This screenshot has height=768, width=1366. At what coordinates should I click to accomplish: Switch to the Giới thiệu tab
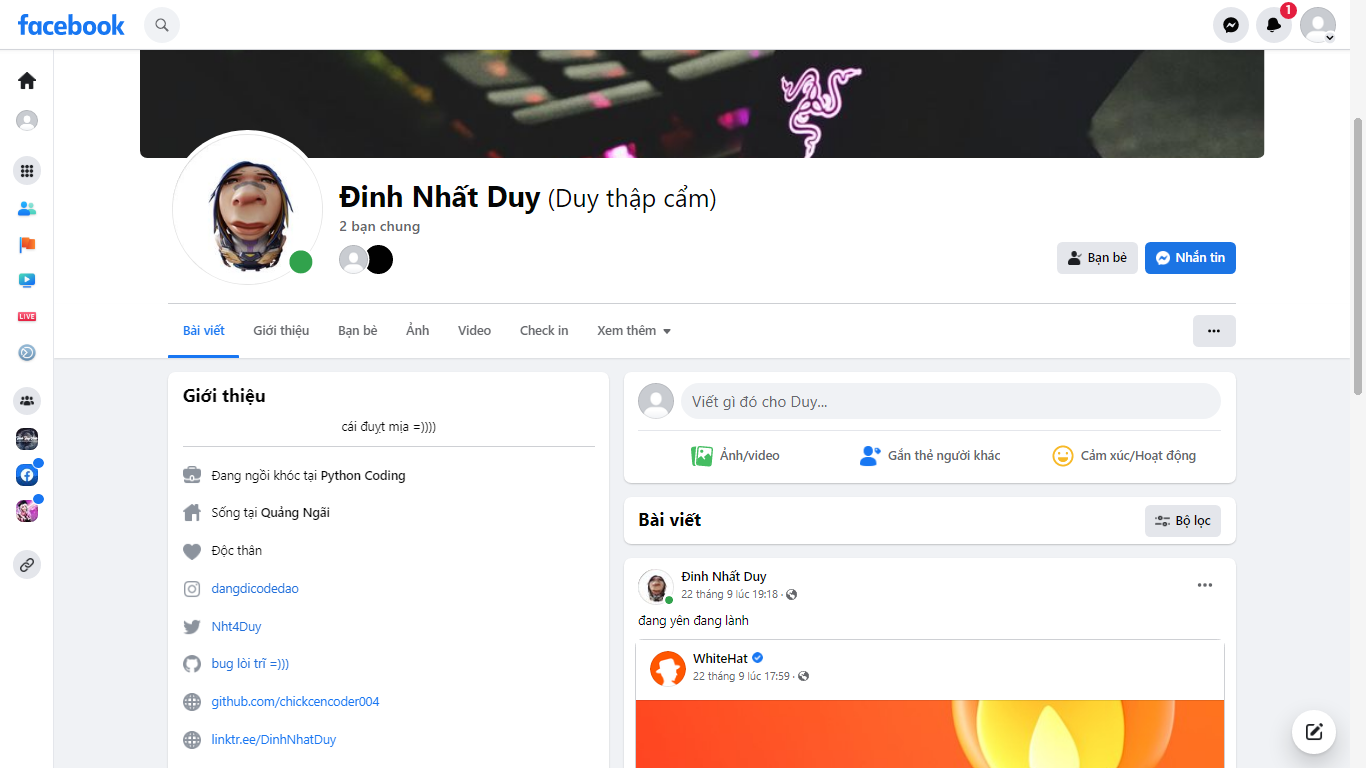pyautogui.click(x=281, y=331)
